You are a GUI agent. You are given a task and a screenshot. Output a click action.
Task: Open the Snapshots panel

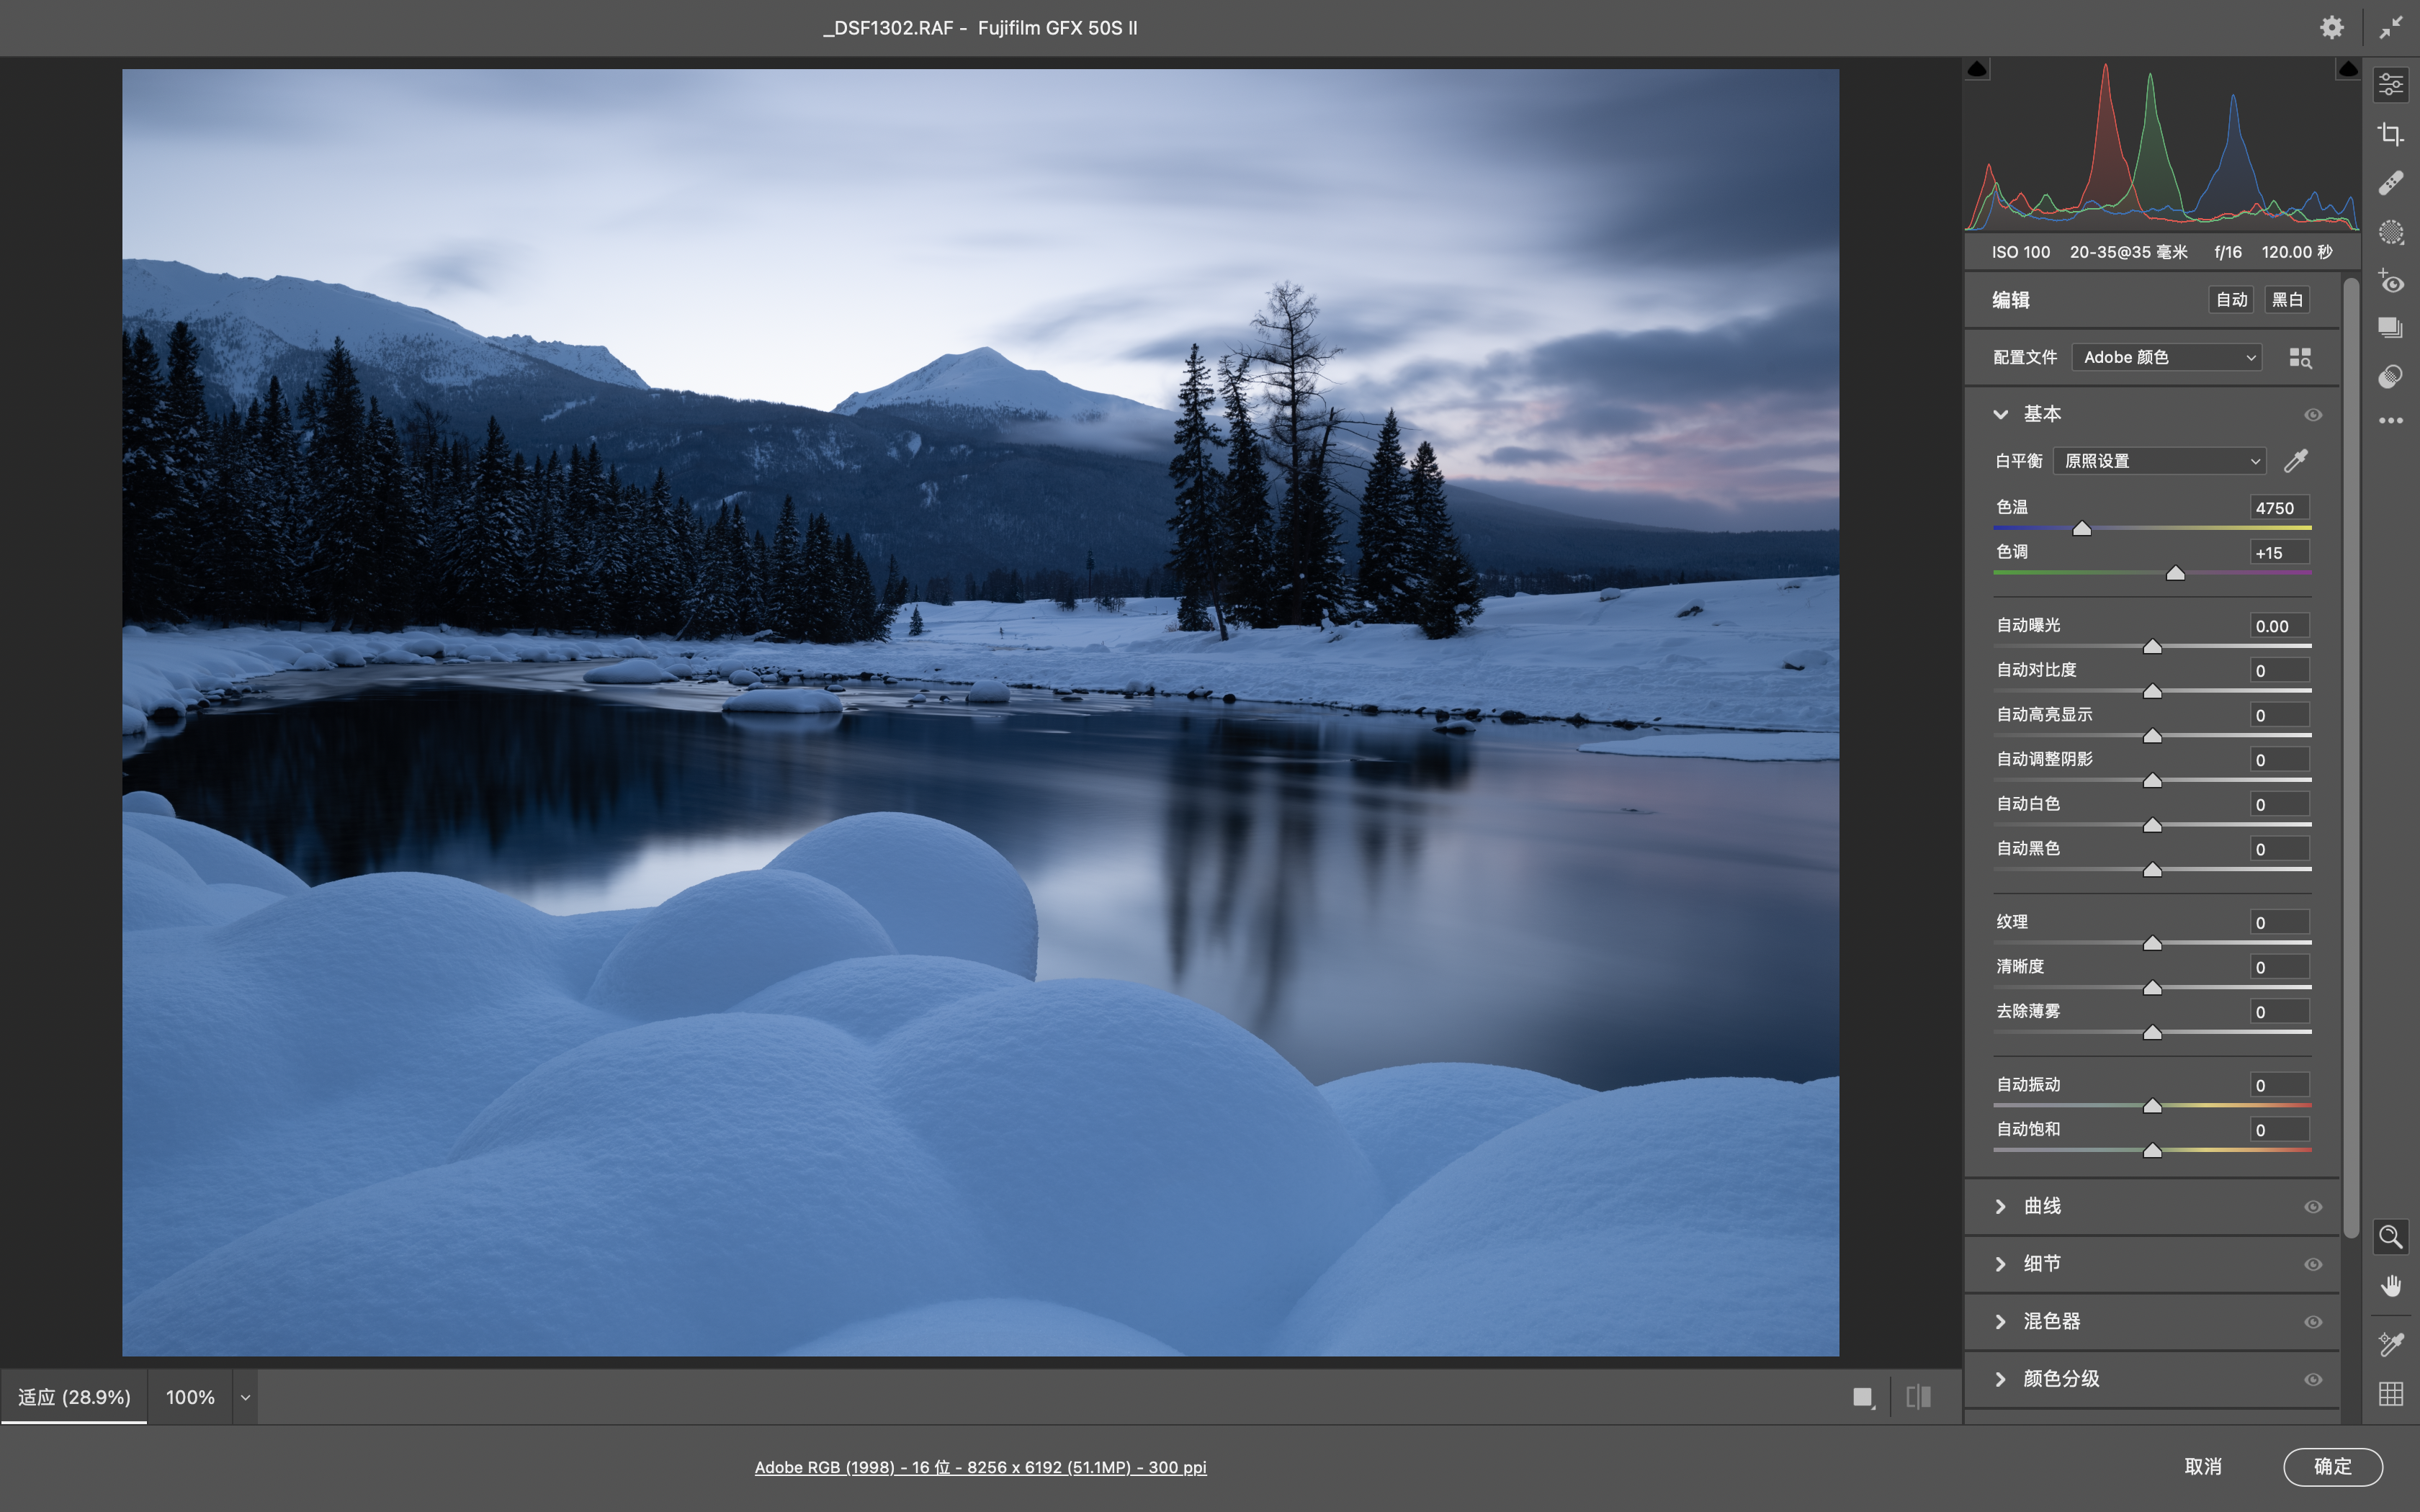pos(2391,328)
